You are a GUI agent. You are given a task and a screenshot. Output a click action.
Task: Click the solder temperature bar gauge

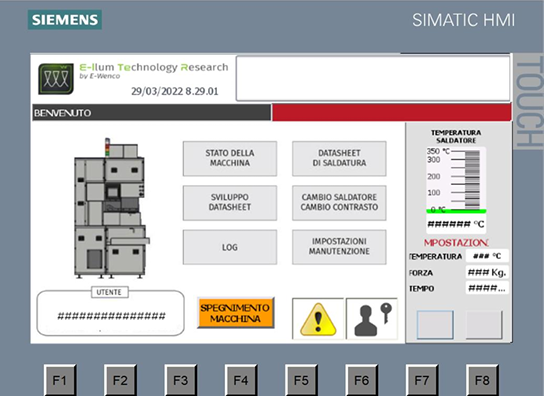click(456, 180)
